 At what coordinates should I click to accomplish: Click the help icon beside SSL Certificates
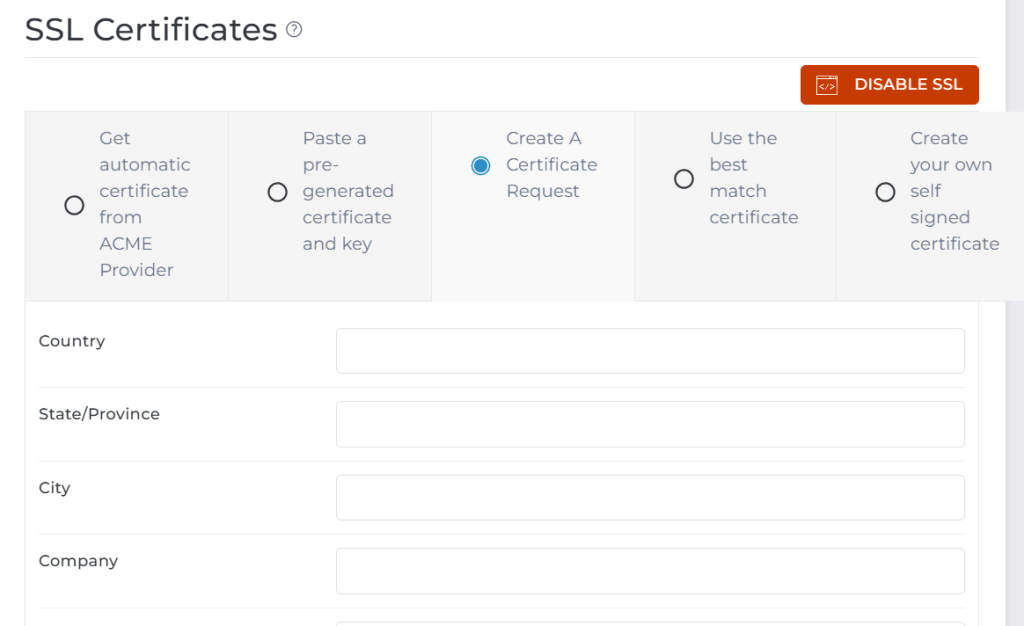coord(294,30)
